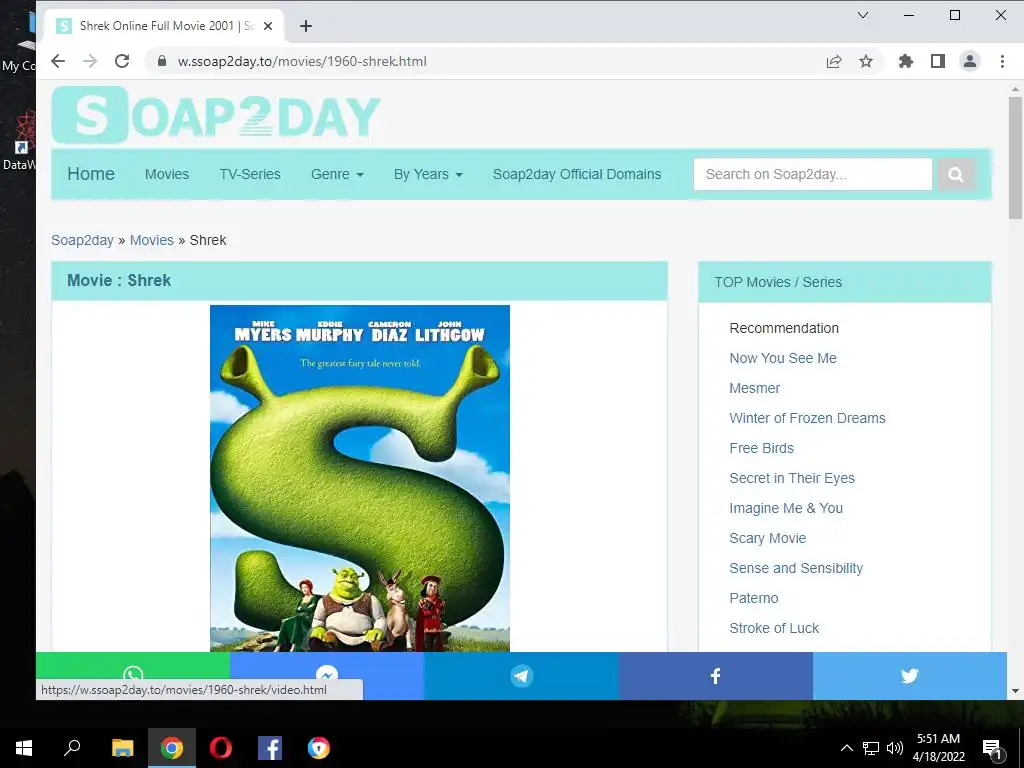Image resolution: width=1024 pixels, height=768 pixels.
Task: Toggle the Chrome side panel icon
Action: (x=938, y=61)
